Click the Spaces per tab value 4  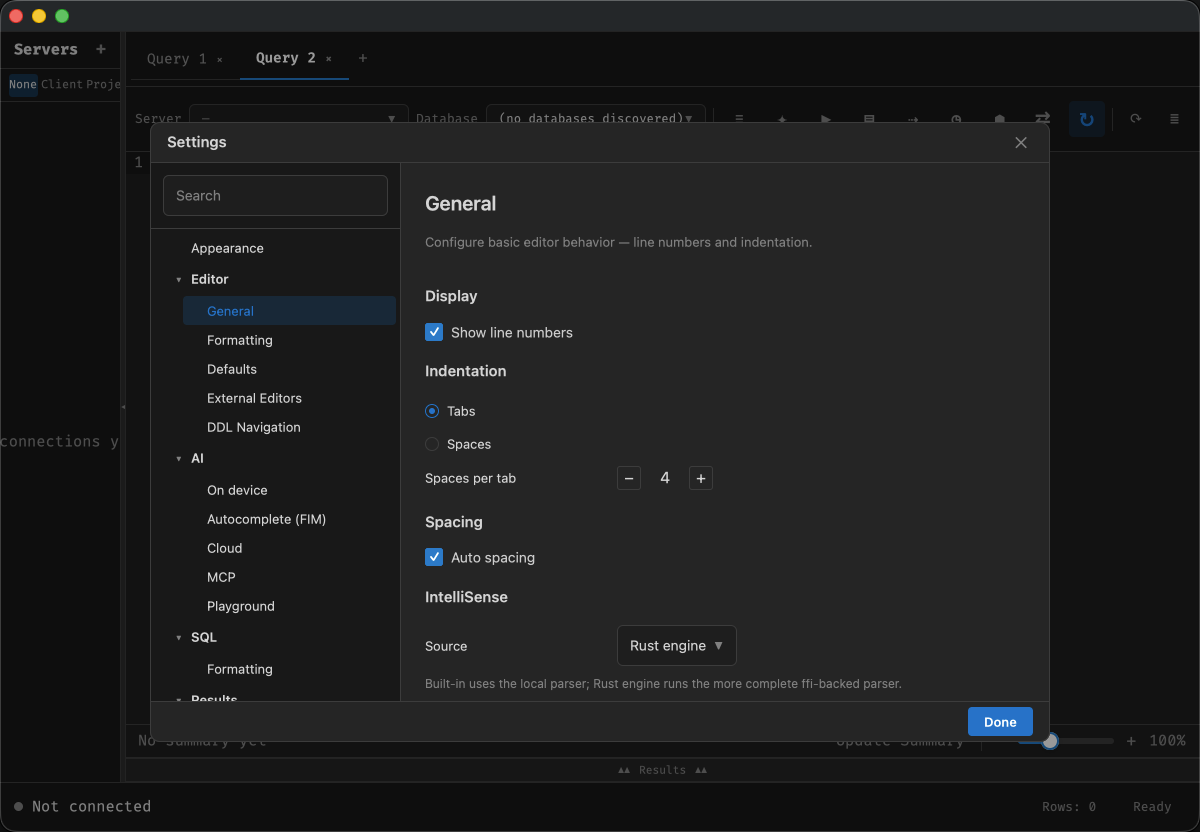click(665, 478)
